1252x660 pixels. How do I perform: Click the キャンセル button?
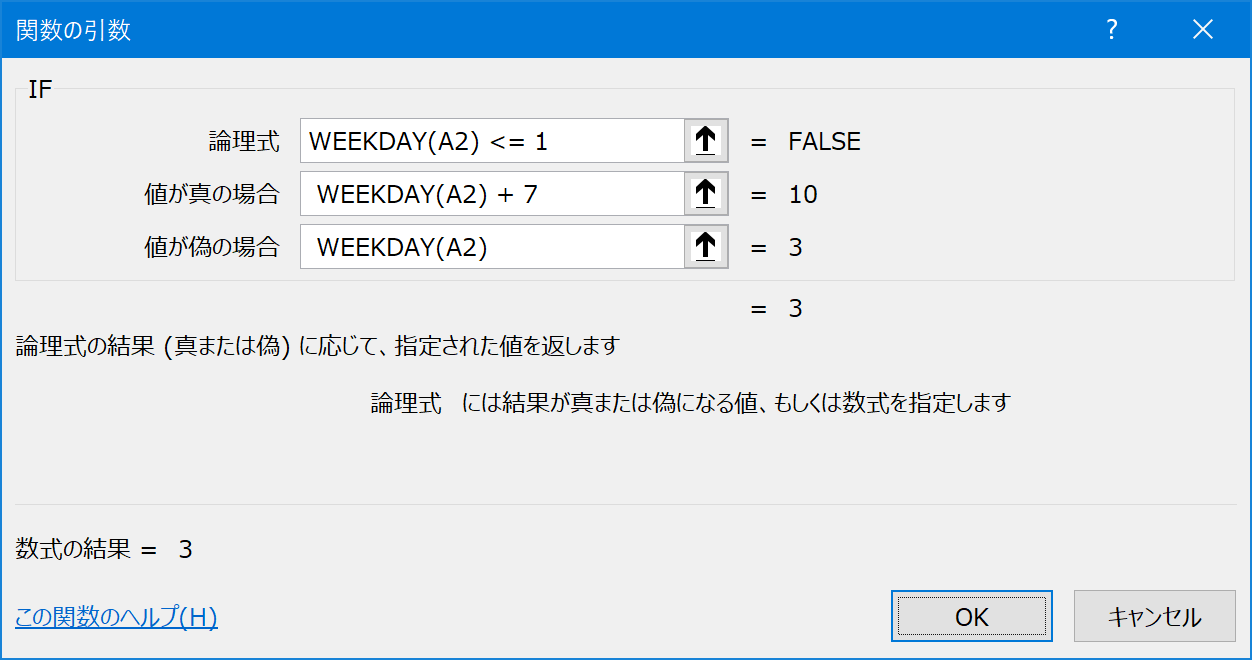(x=1154, y=616)
